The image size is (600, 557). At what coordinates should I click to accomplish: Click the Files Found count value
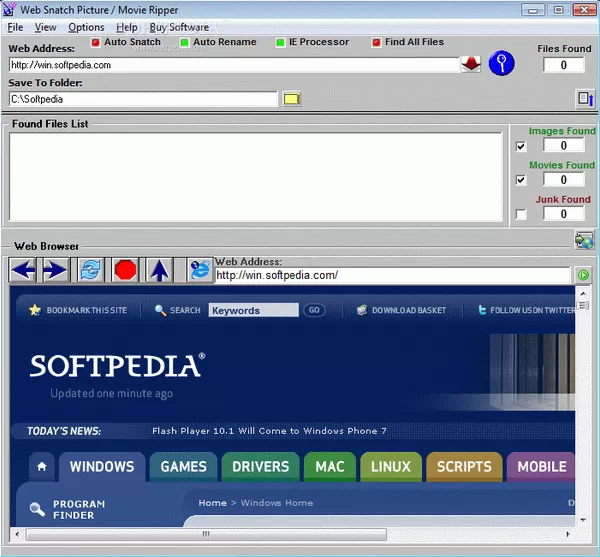pos(564,65)
